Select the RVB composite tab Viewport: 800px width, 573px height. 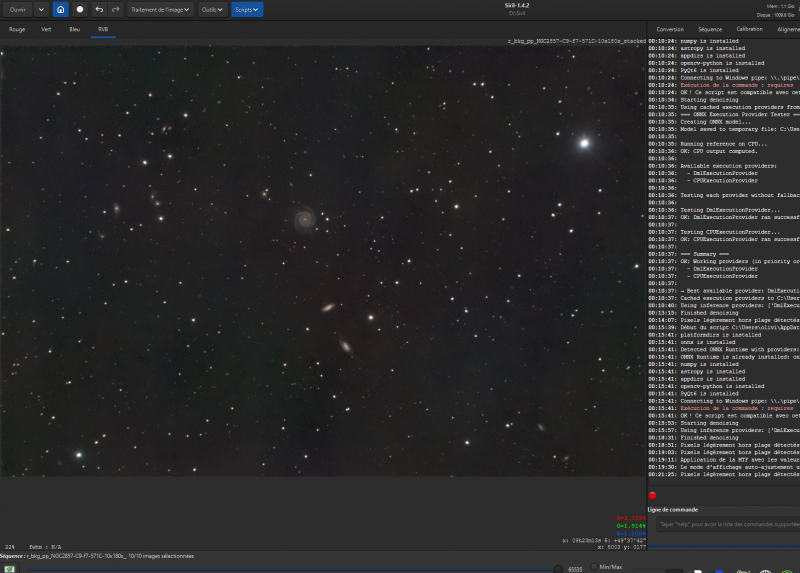coord(103,30)
